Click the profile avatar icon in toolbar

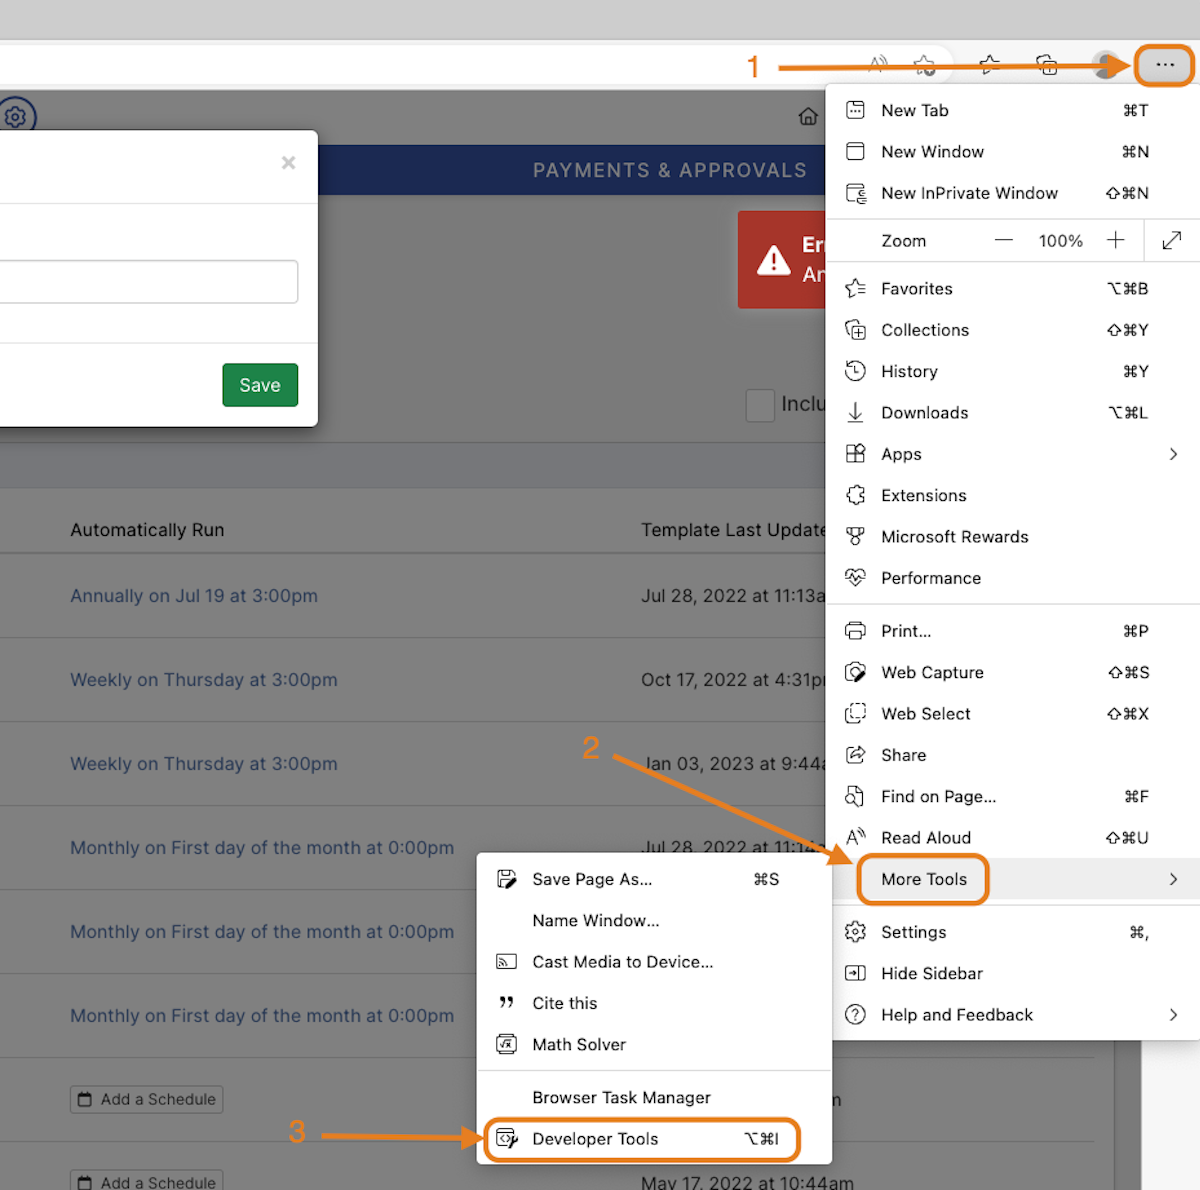[1105, 66]
